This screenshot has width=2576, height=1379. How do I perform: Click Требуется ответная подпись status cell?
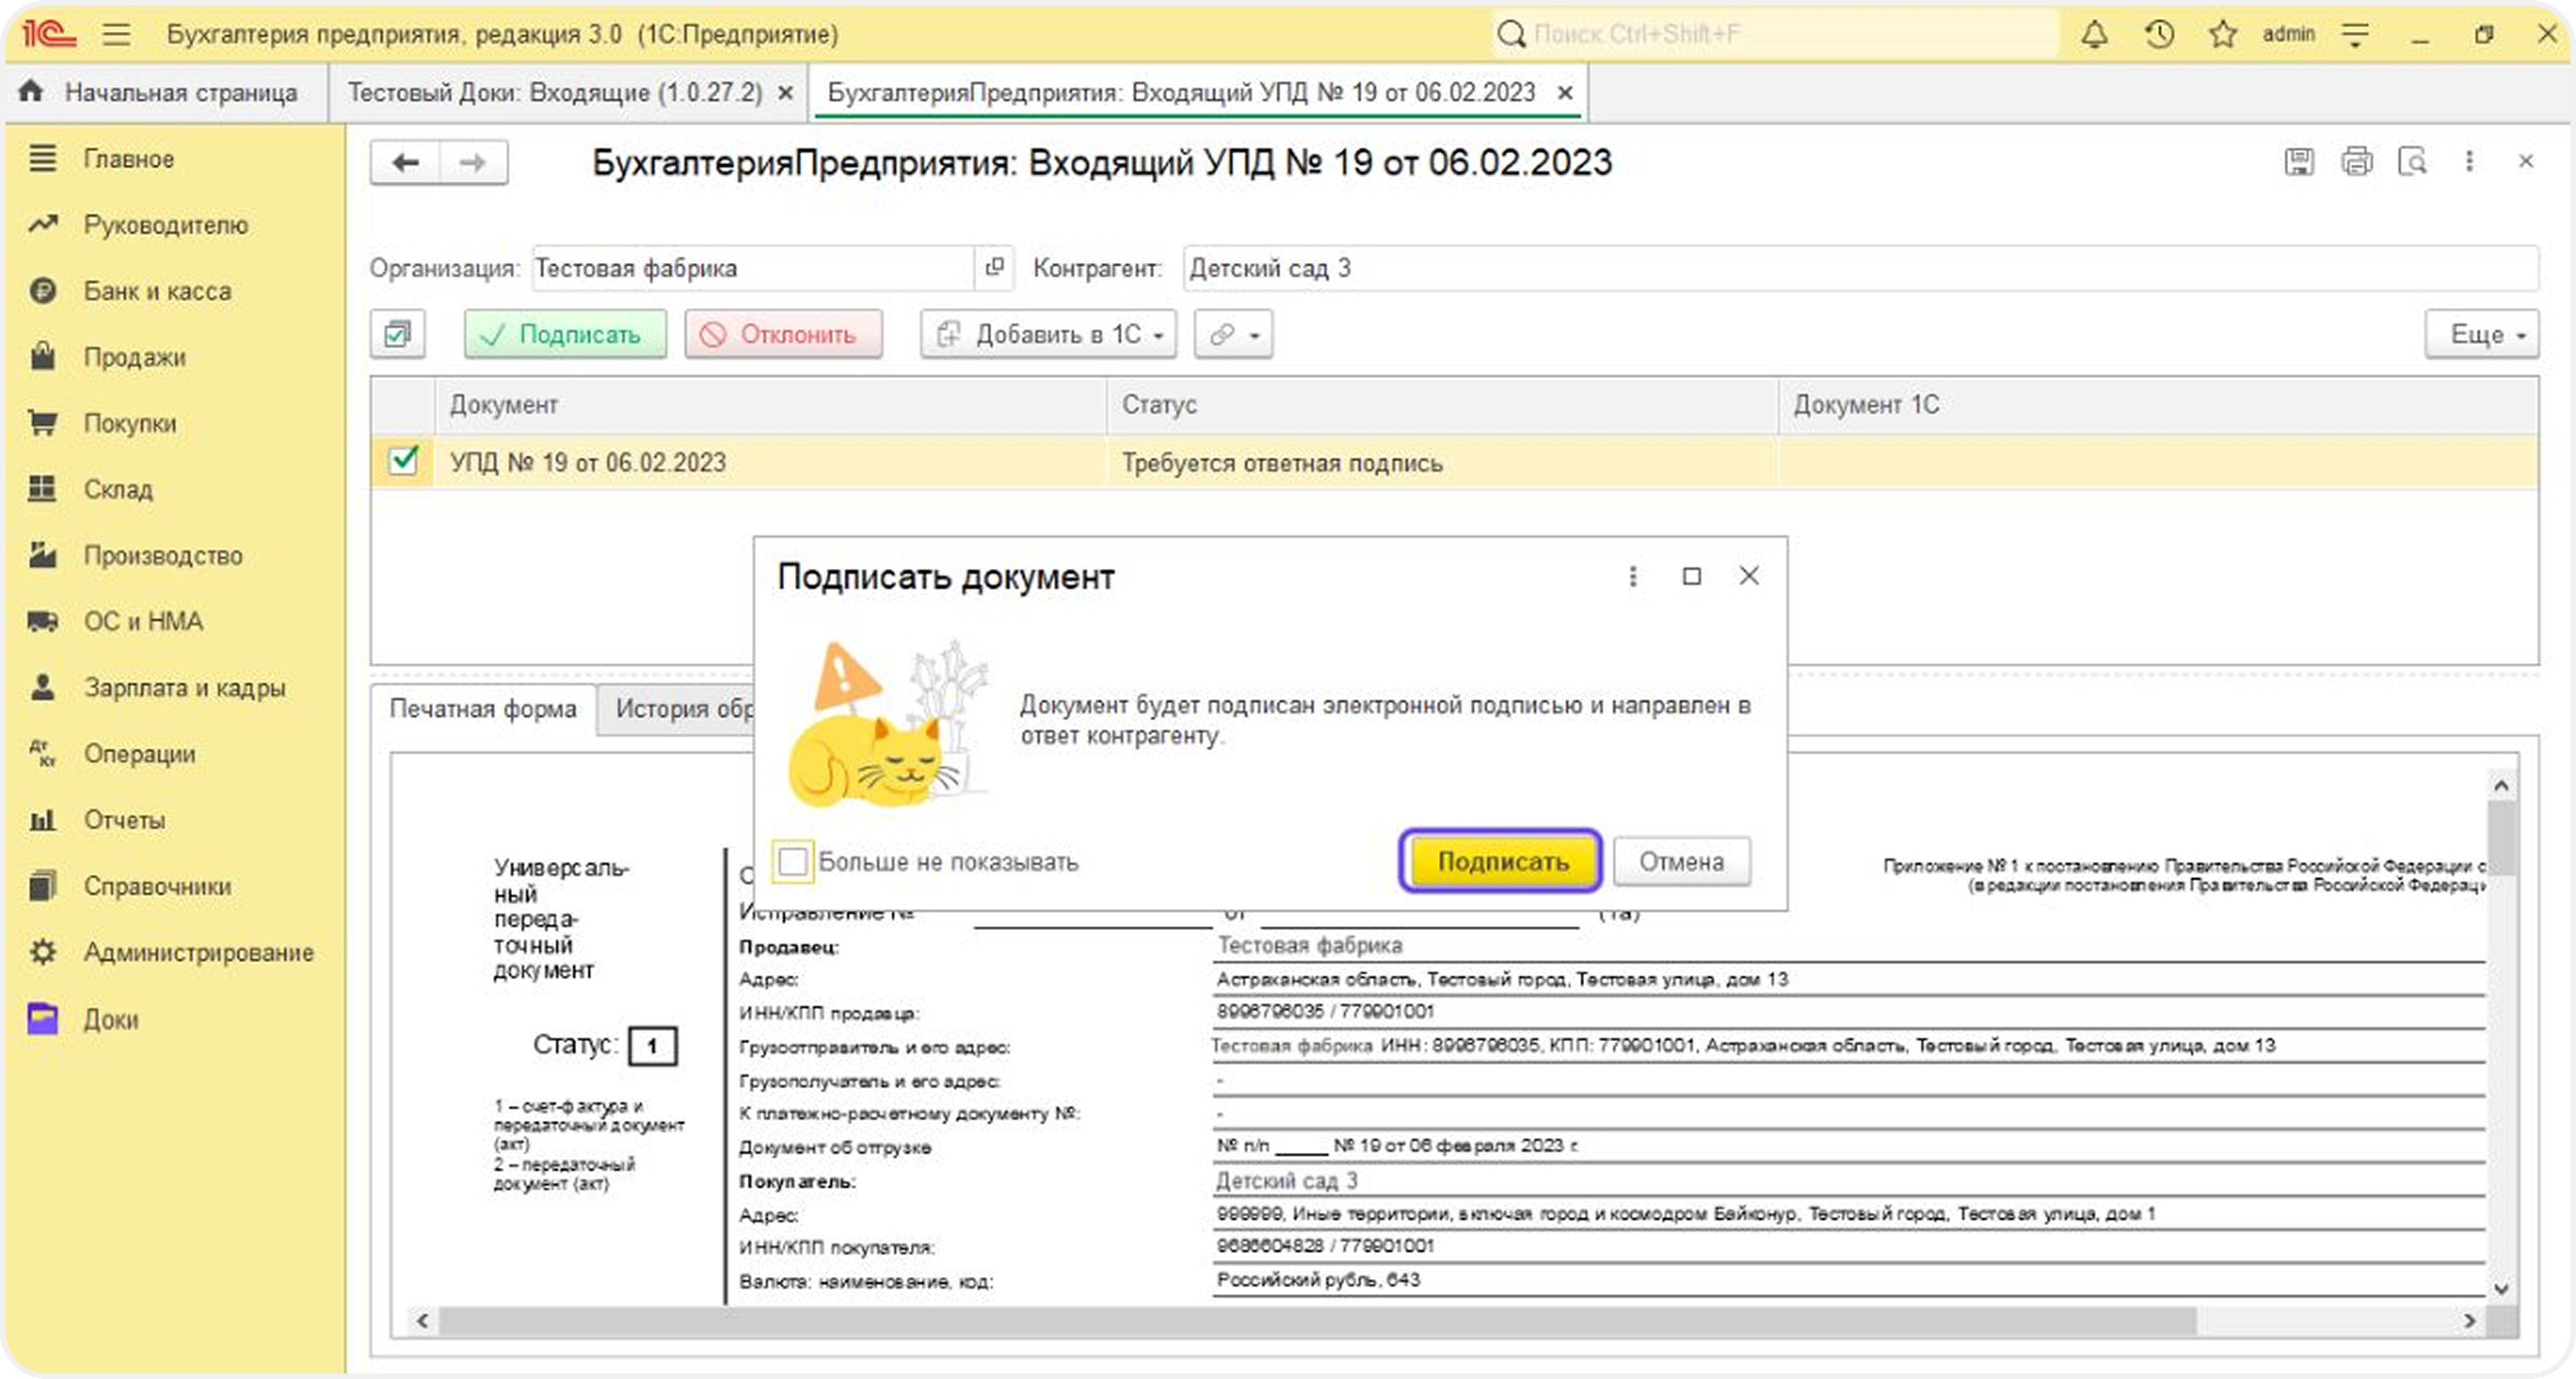coord(1442,461)
